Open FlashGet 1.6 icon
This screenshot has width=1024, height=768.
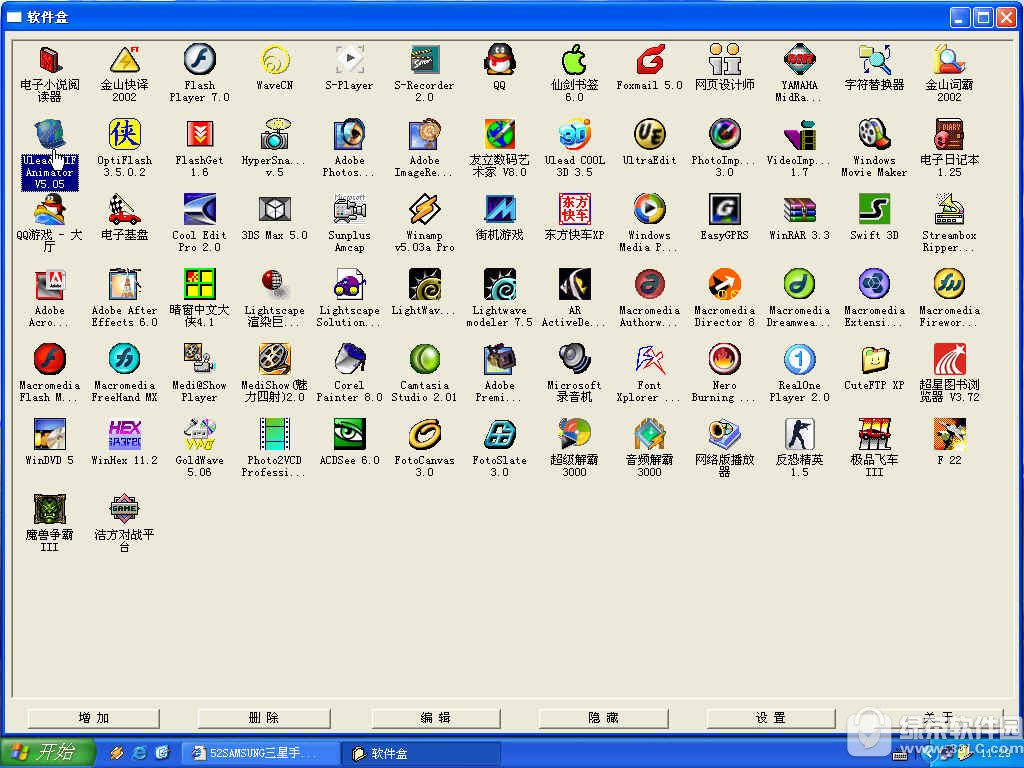(x=199, y=135)
